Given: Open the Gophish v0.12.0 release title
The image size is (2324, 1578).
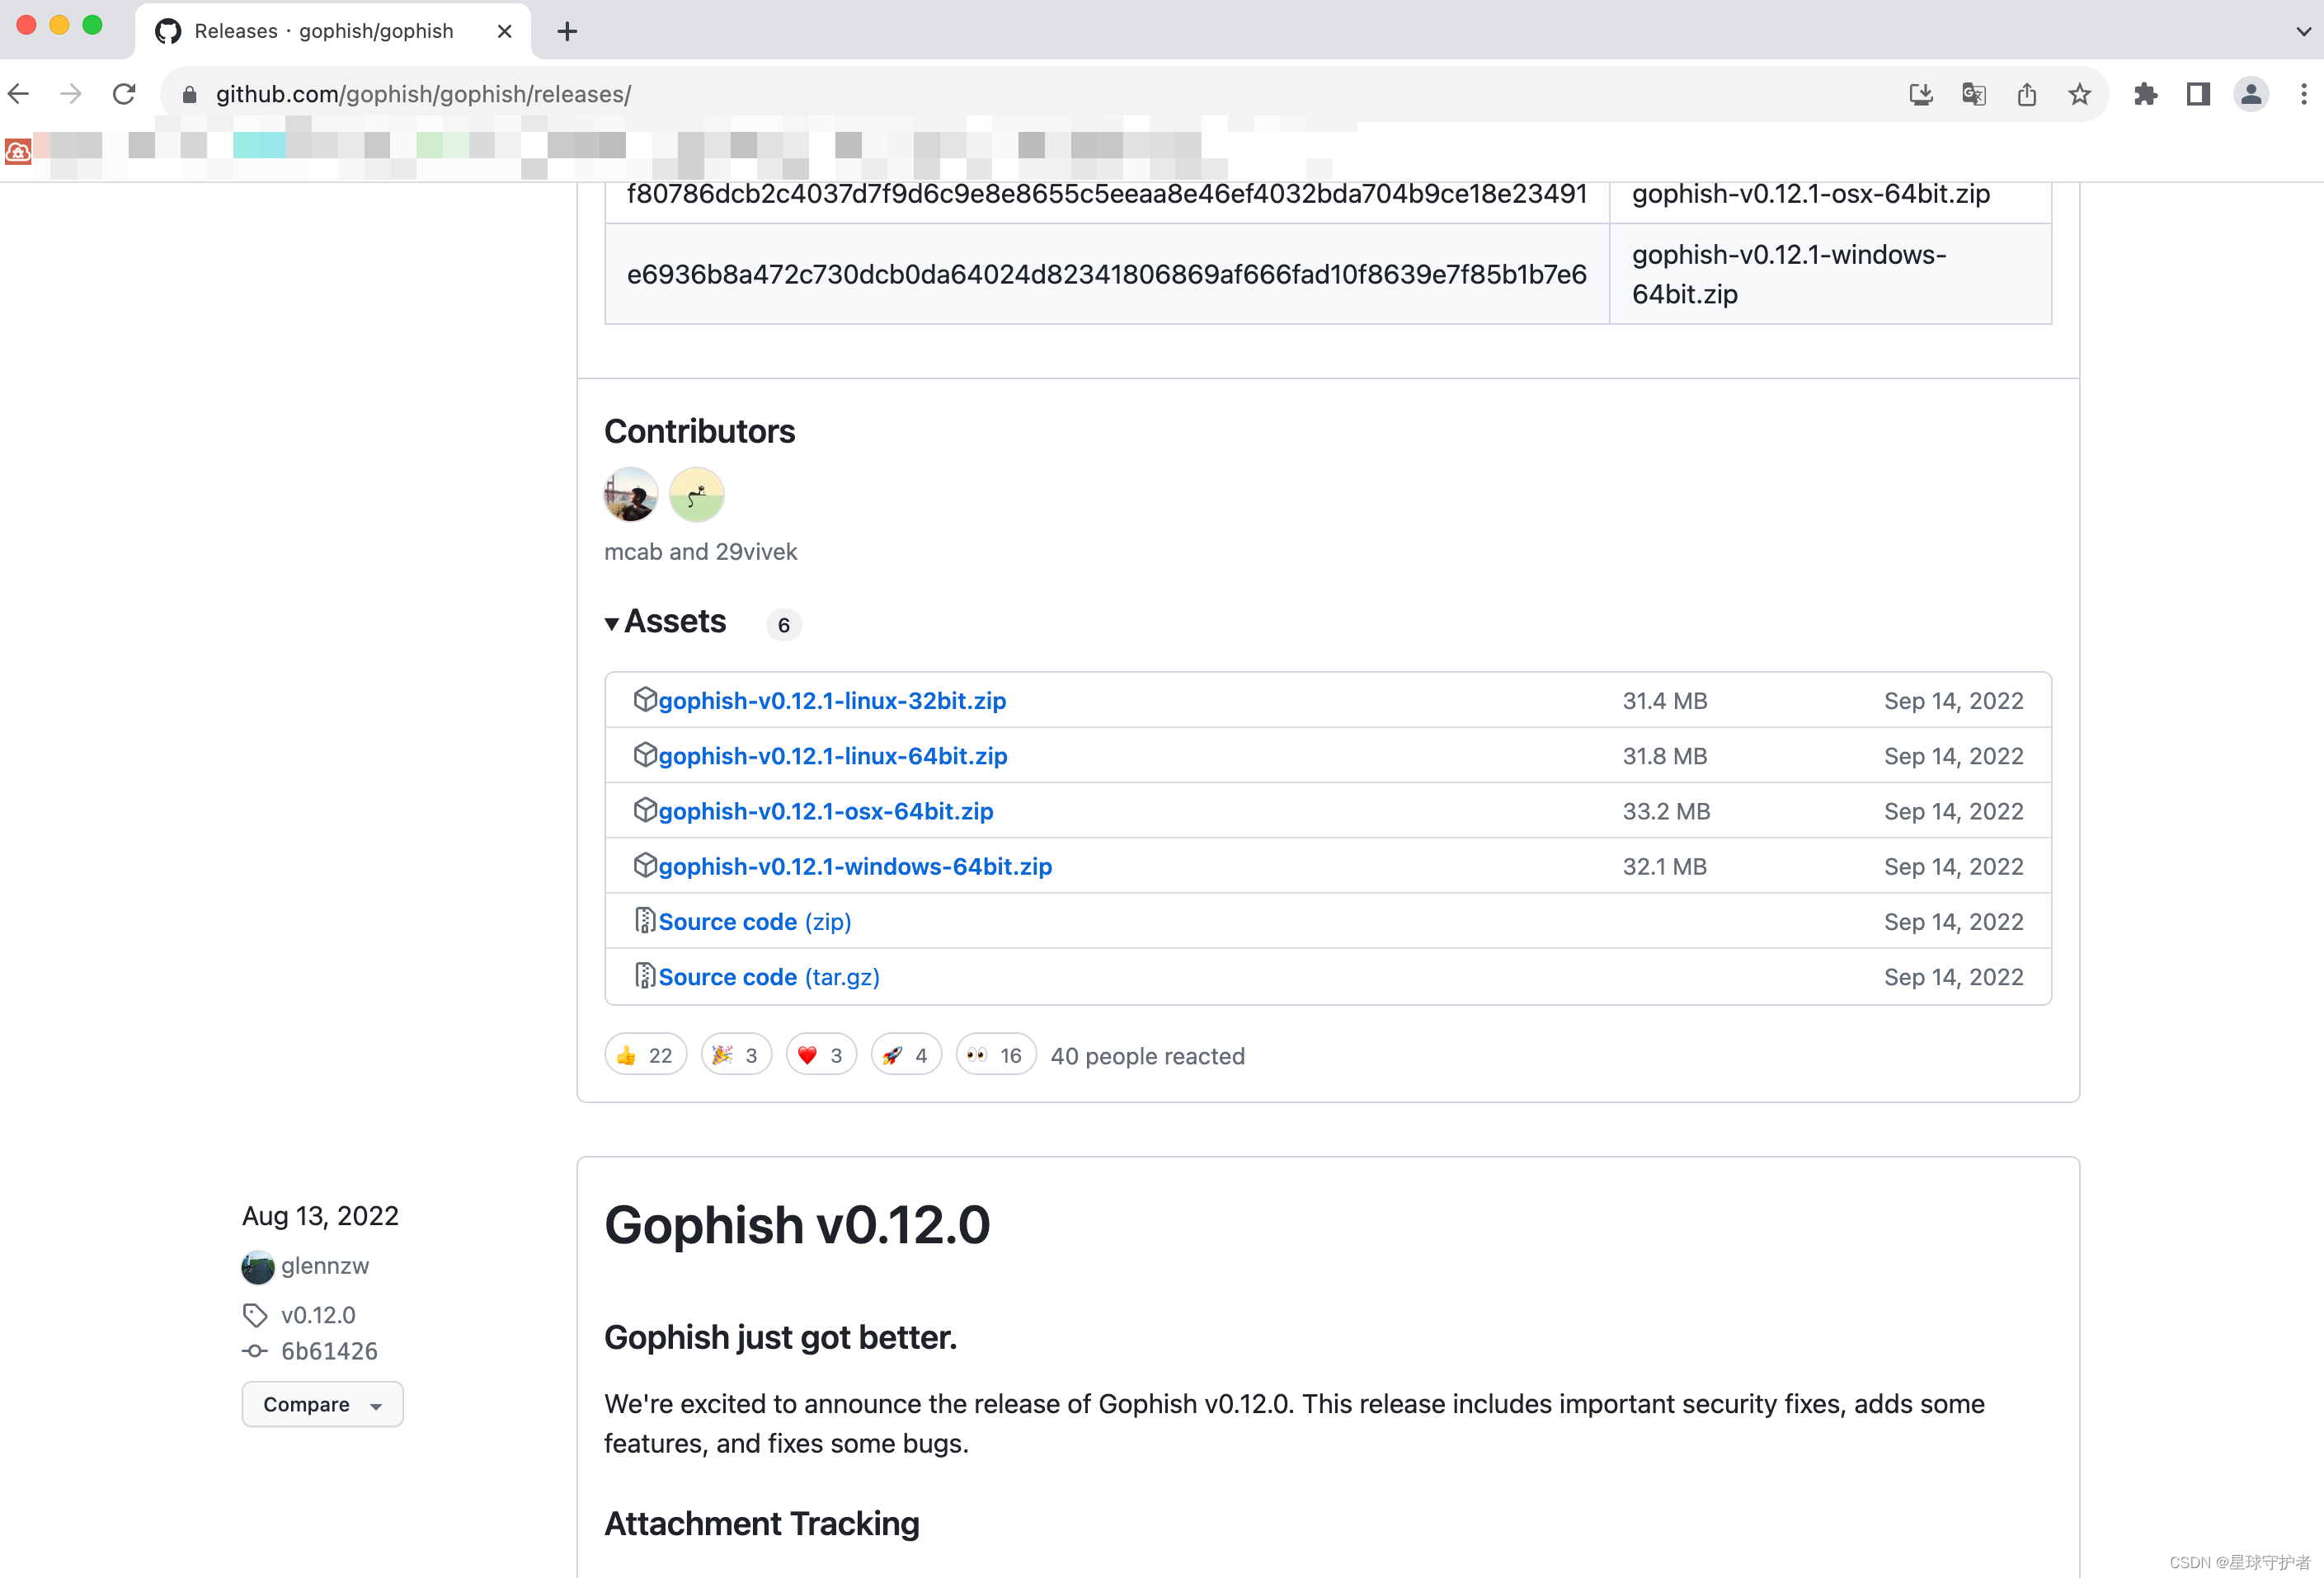Looking at the screenshot, I should (x=797, y=1224).
